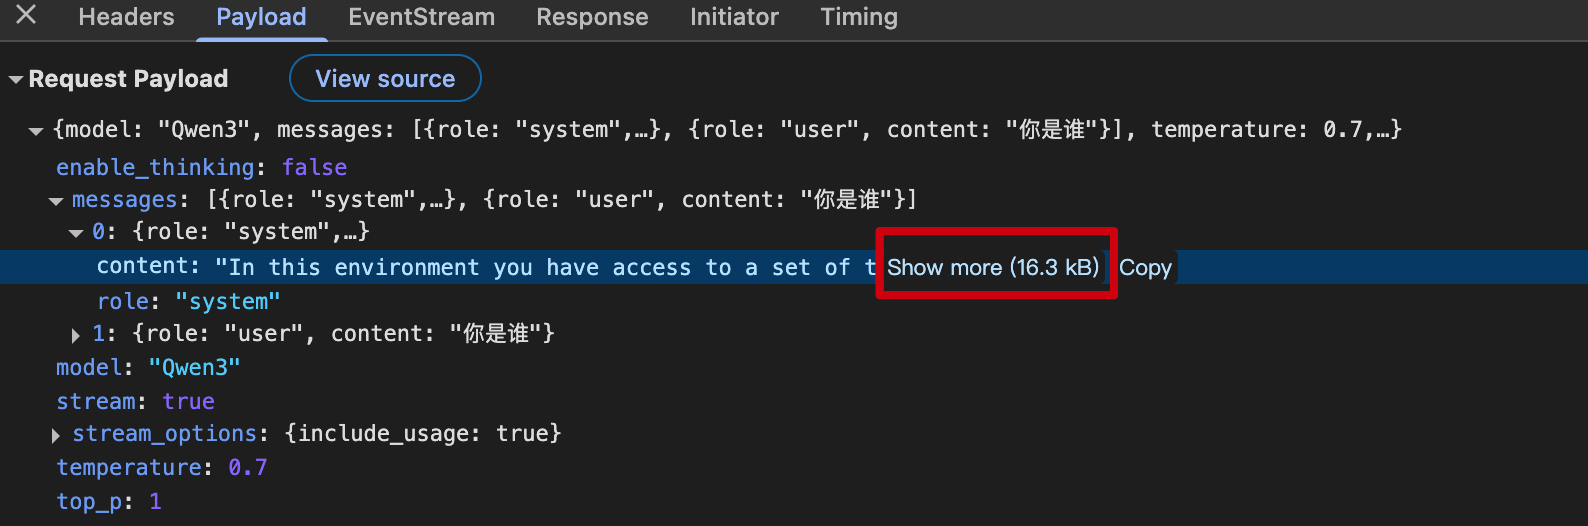
Task: Open the EventStream tab
Action: 421,17
